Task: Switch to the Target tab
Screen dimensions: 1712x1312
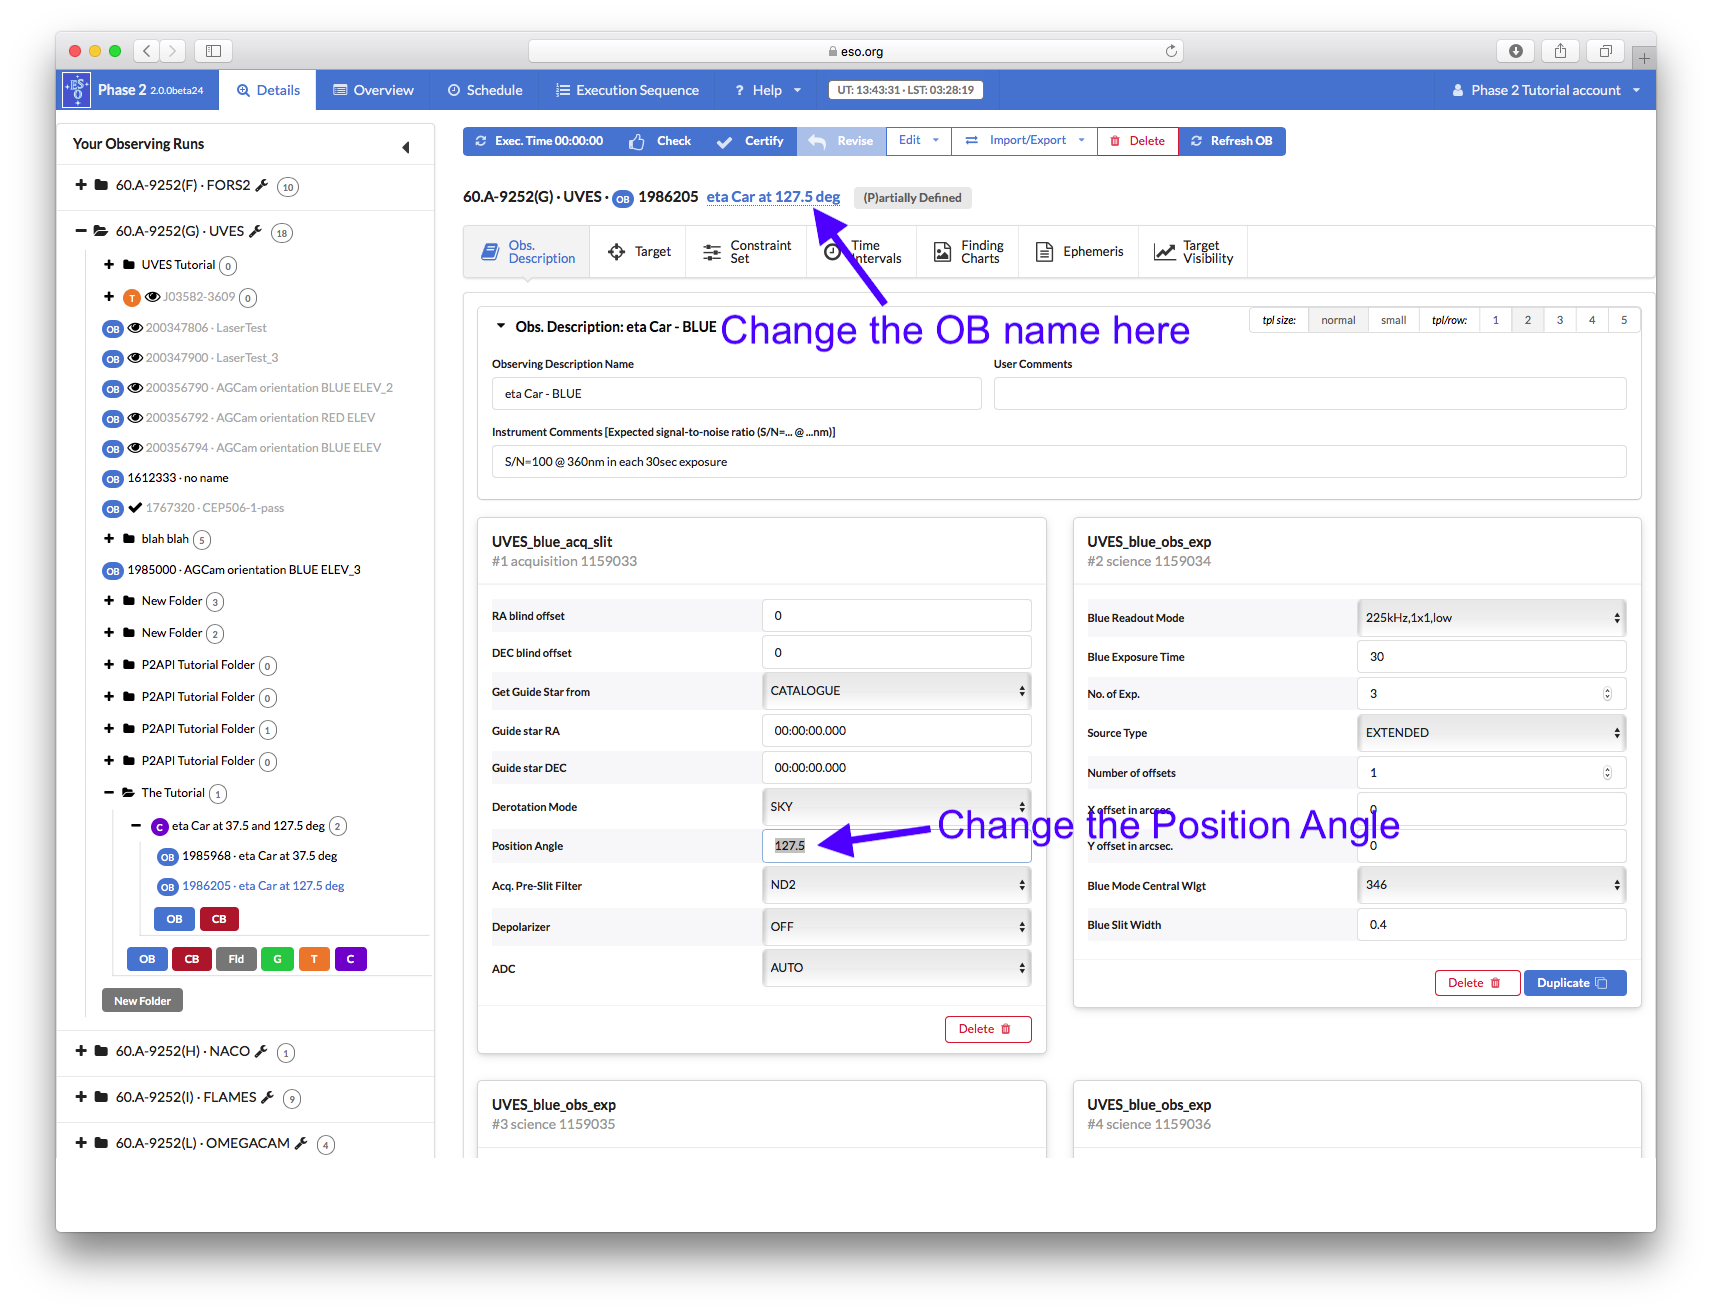Action: coord(639,252)
